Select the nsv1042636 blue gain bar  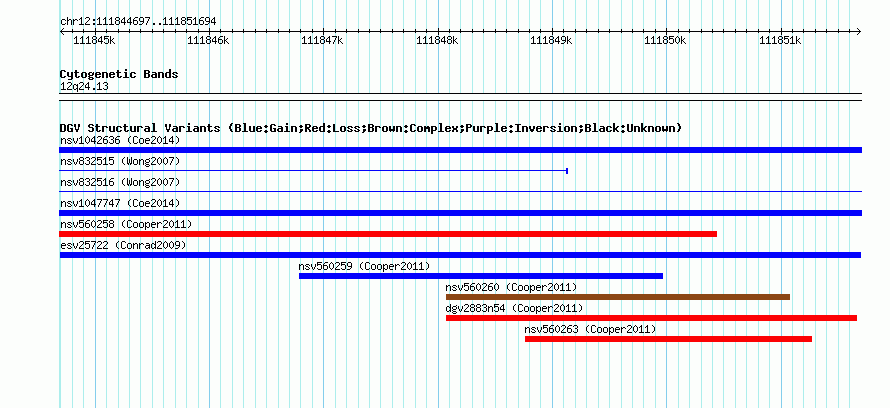coord(460,150)
